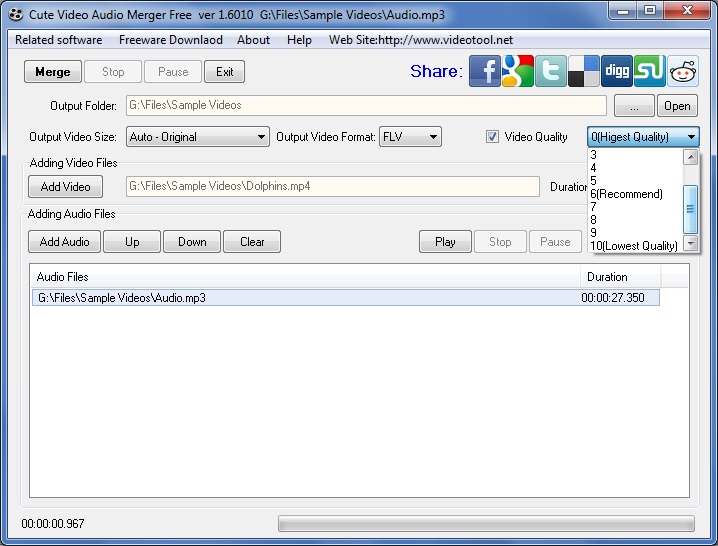This screenshot has height=546, width=718.
Task: Share via the Twitter bird icon
Action: click(x=551, y=71)
